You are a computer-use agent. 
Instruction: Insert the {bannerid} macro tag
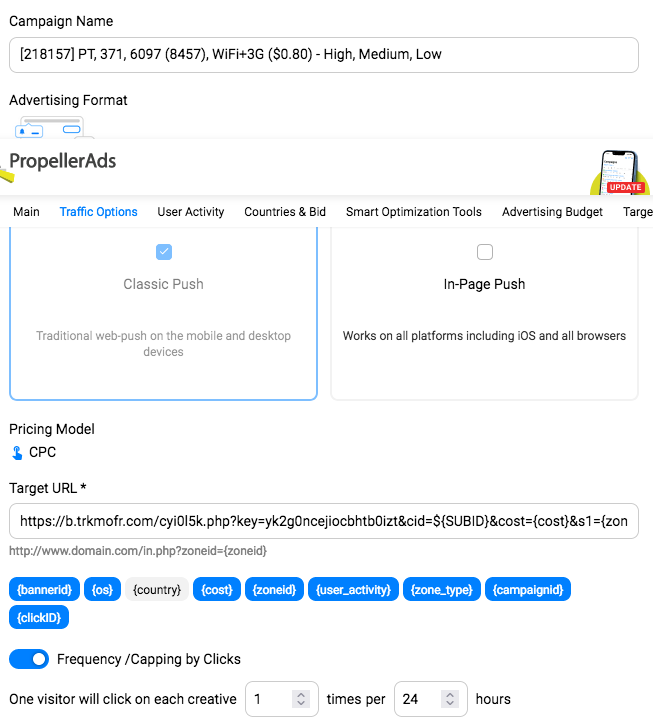(44, 589)
